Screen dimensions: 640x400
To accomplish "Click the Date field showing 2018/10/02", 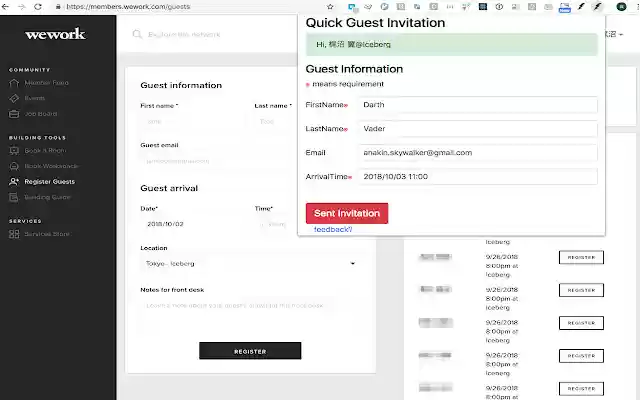I will pos(193,224).
